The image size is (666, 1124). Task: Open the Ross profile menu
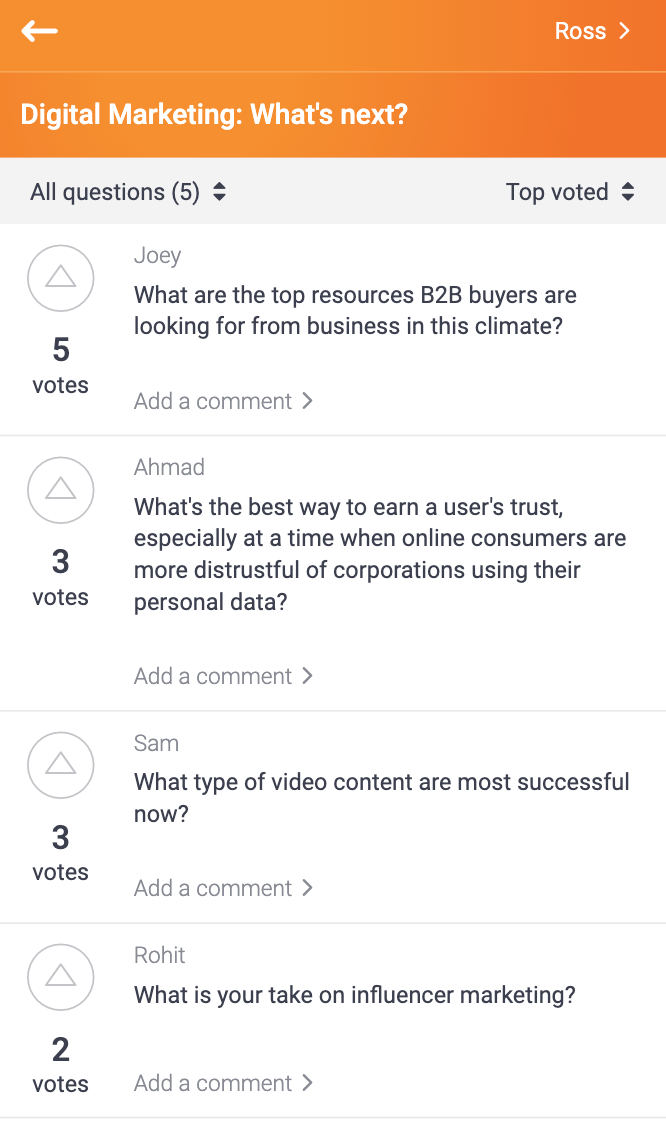(x=592, y=31)
